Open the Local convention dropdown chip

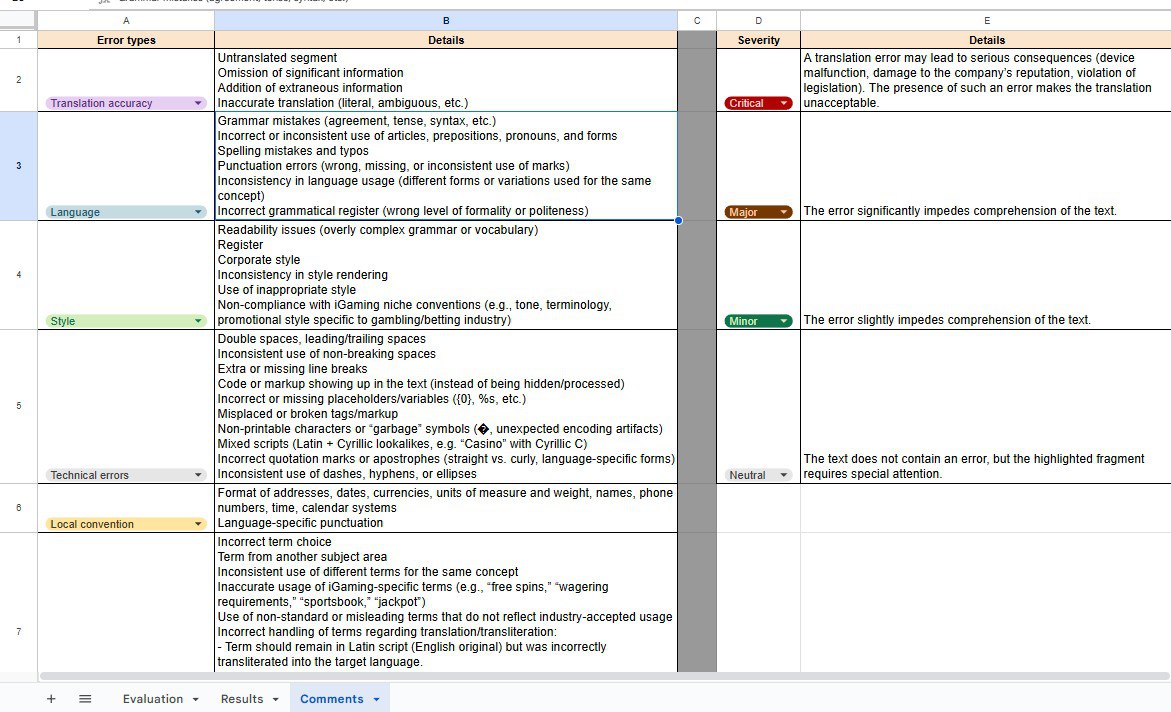click(x=198, y=524)
